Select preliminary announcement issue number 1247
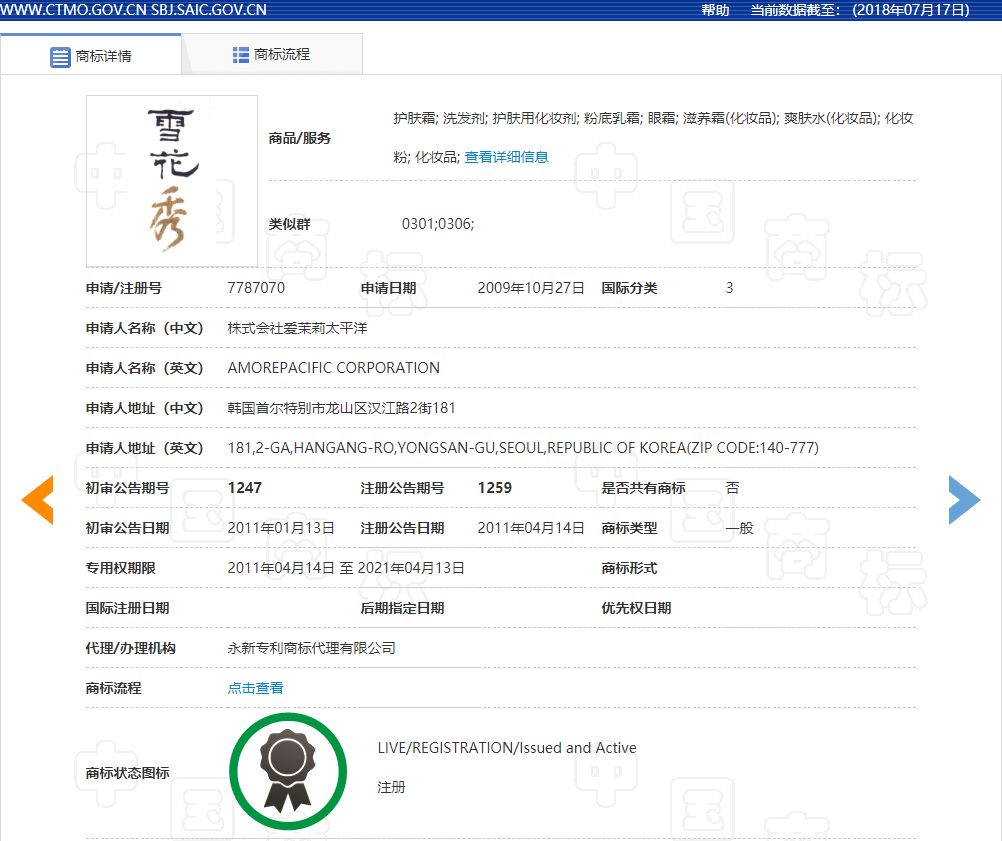This screenshot has height=841, width=1002. click(x=245, y=488)
